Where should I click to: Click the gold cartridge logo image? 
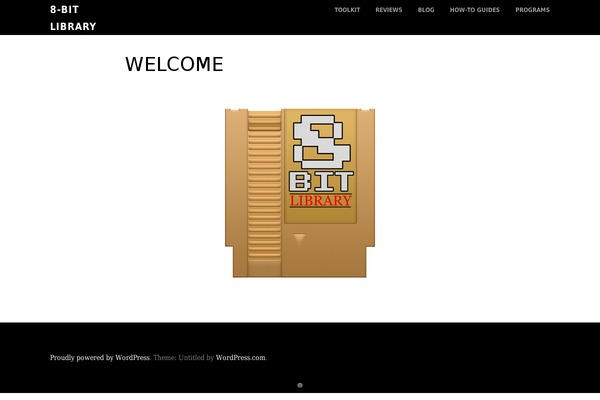click(x=300, y=193)
